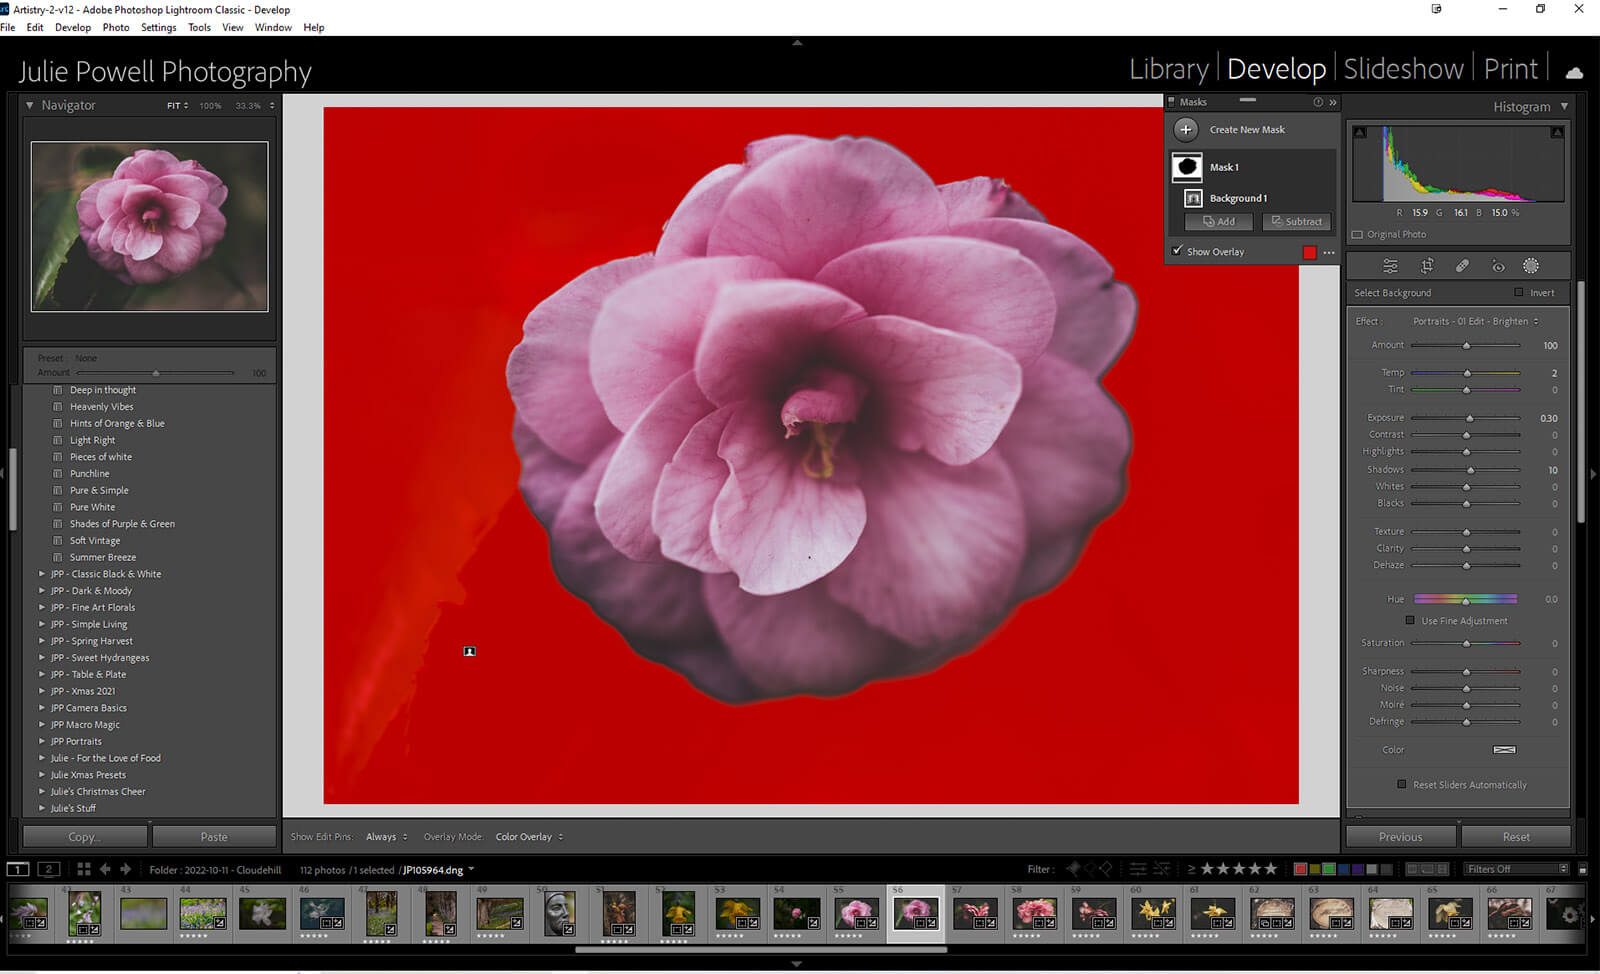Select the Crop tool icon
Image resolution: width=1600 pixels, height=974 pixels.
coord(1427,266)
